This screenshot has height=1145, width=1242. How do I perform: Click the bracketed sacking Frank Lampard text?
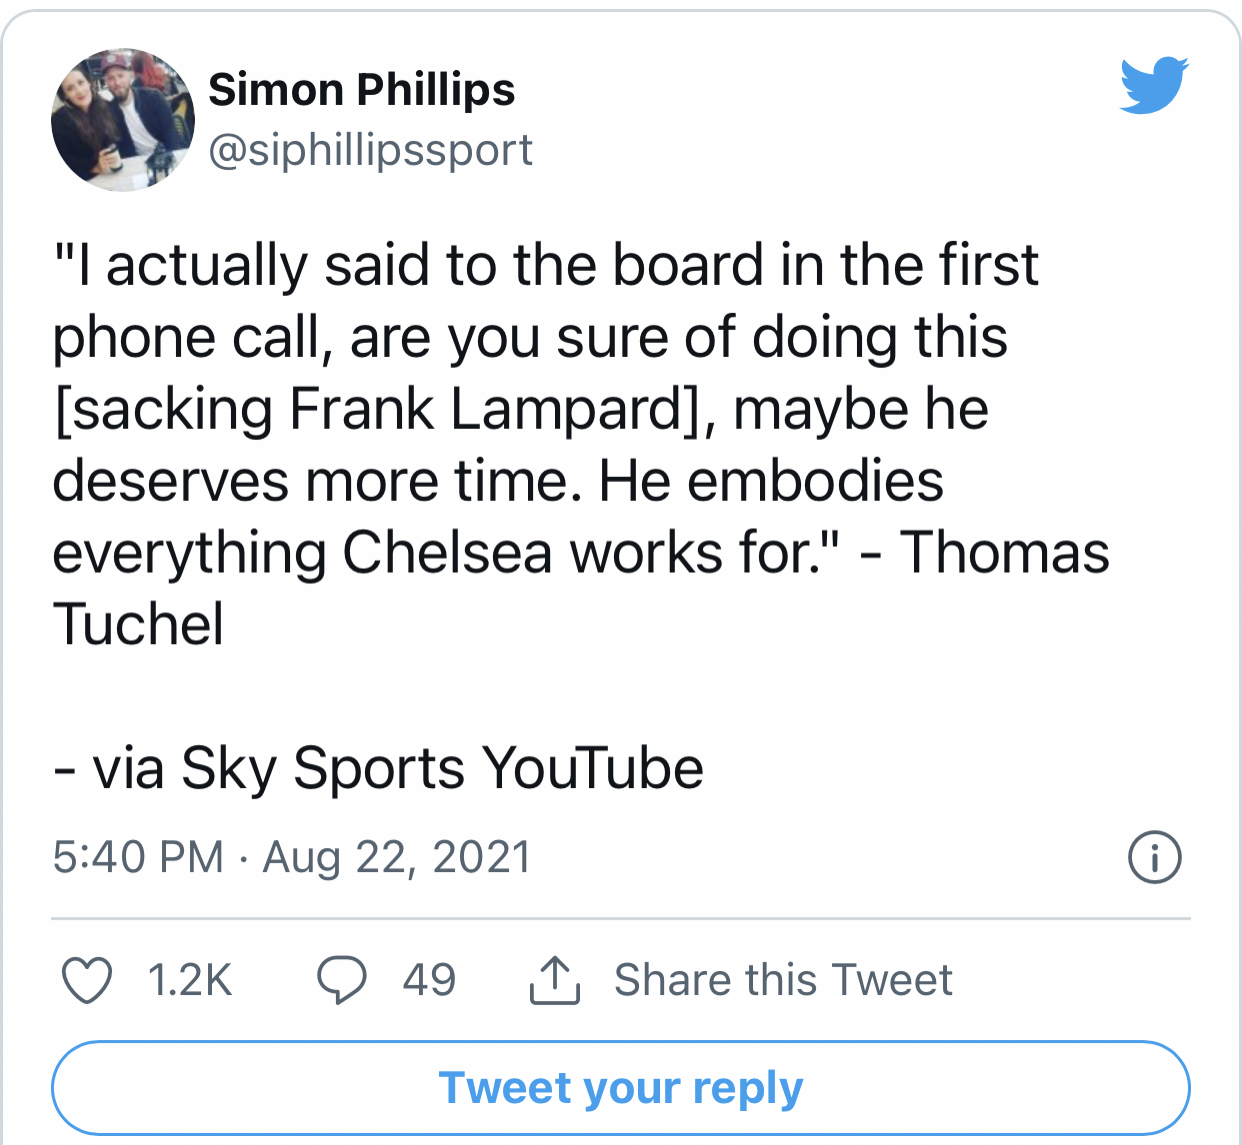384,410
